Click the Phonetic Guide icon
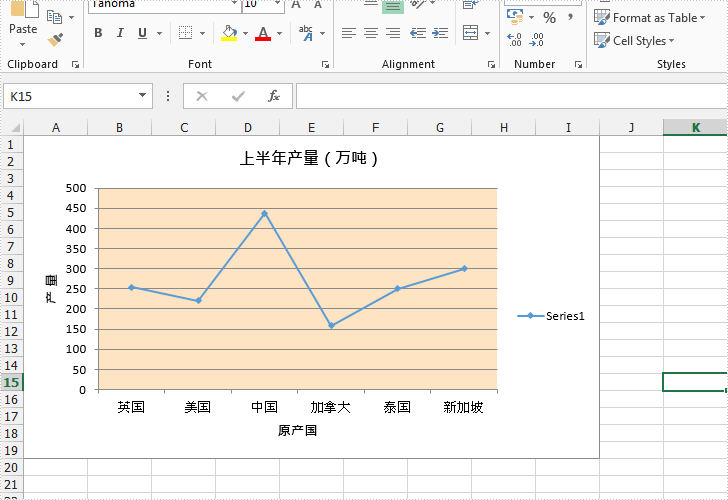Image resolution: width=728 pixels, height=500 pixels. pyautogui.click(x=306, y=33)
